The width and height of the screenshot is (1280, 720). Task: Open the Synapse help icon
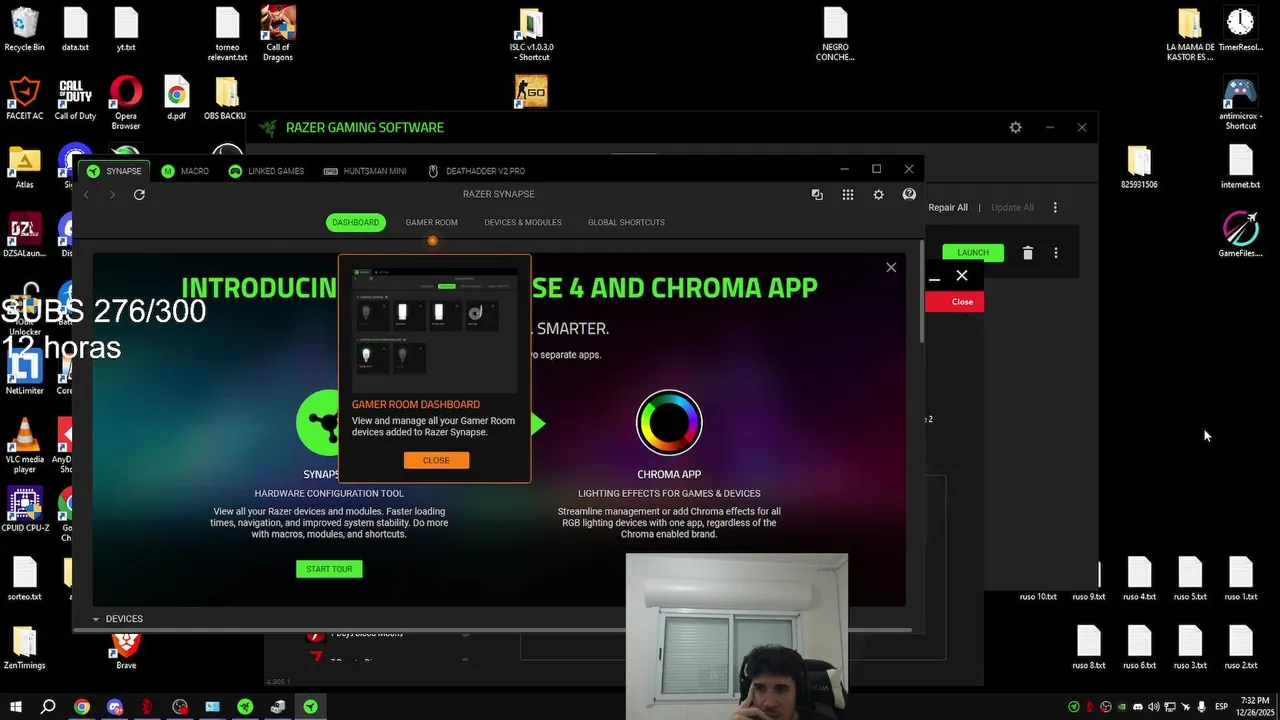click(909, 195)
